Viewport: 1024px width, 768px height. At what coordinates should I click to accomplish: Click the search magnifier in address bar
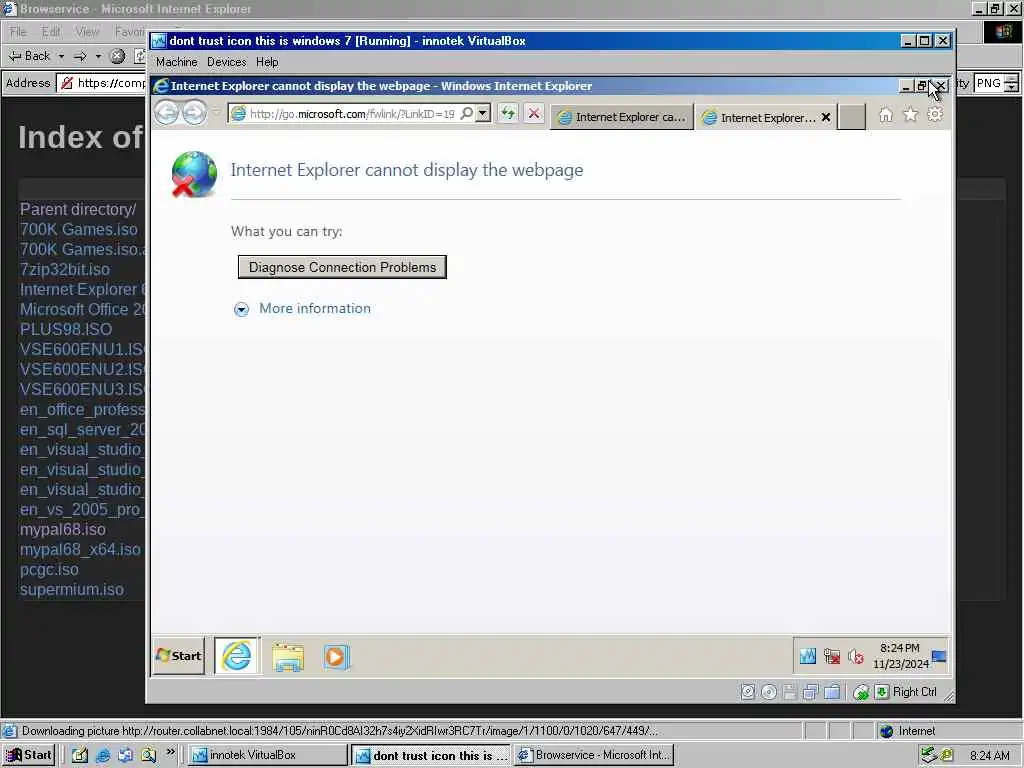coord(466,114)
